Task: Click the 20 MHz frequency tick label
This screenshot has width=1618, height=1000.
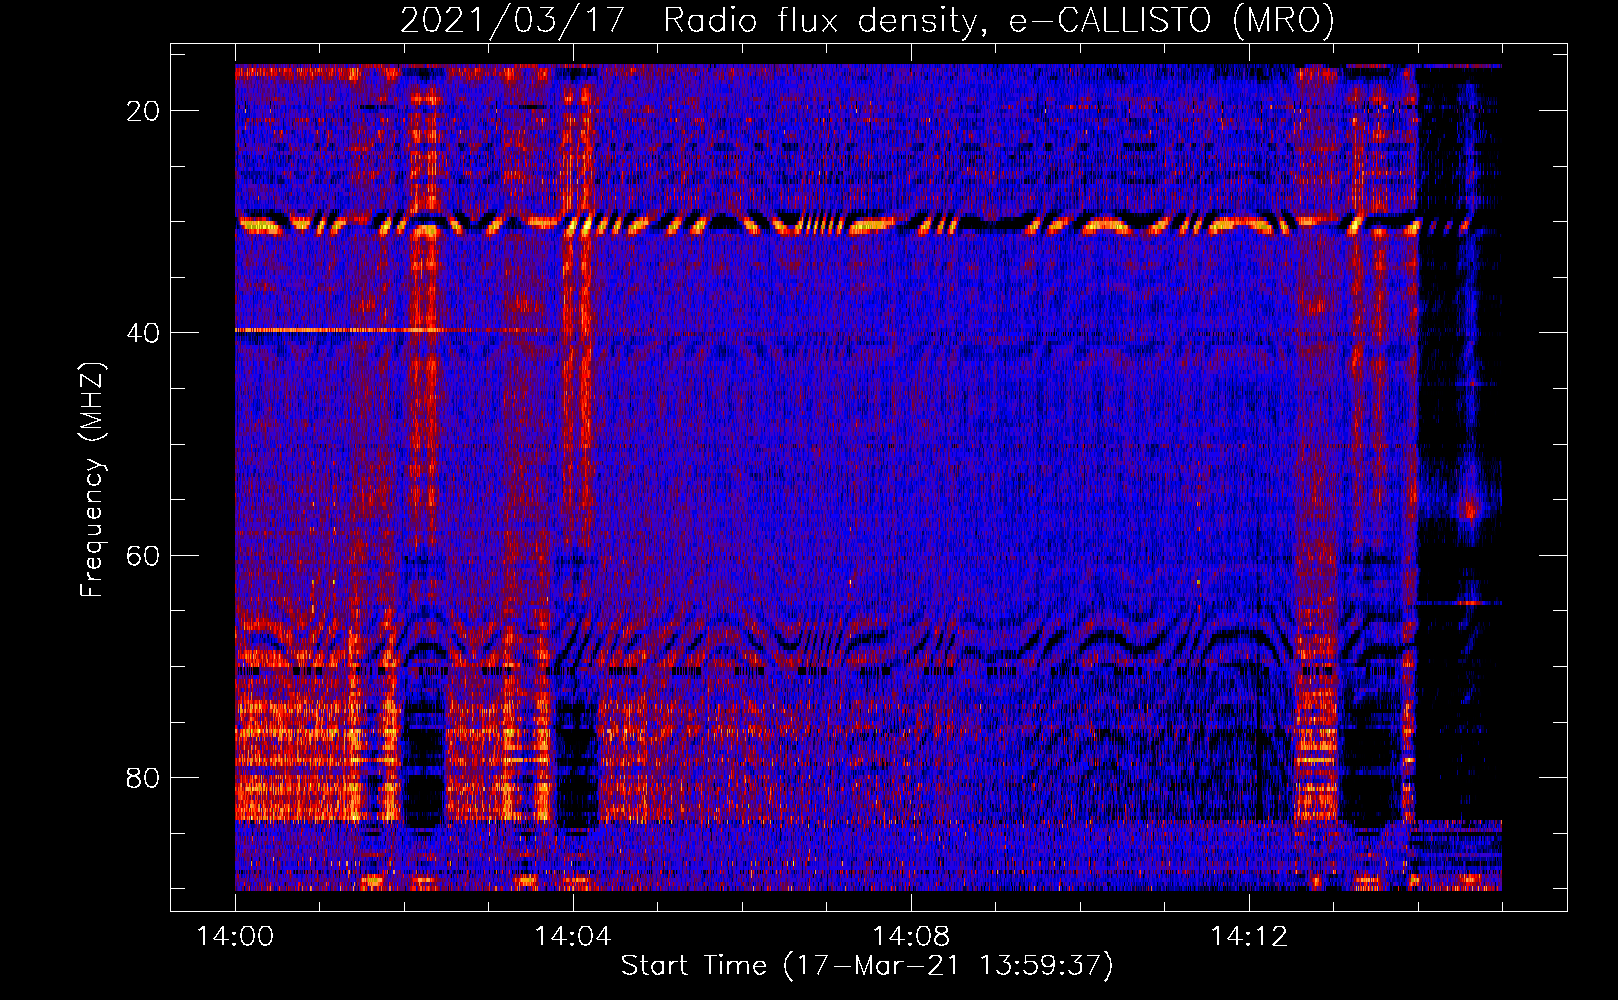Action: click(x=144, y=111)
